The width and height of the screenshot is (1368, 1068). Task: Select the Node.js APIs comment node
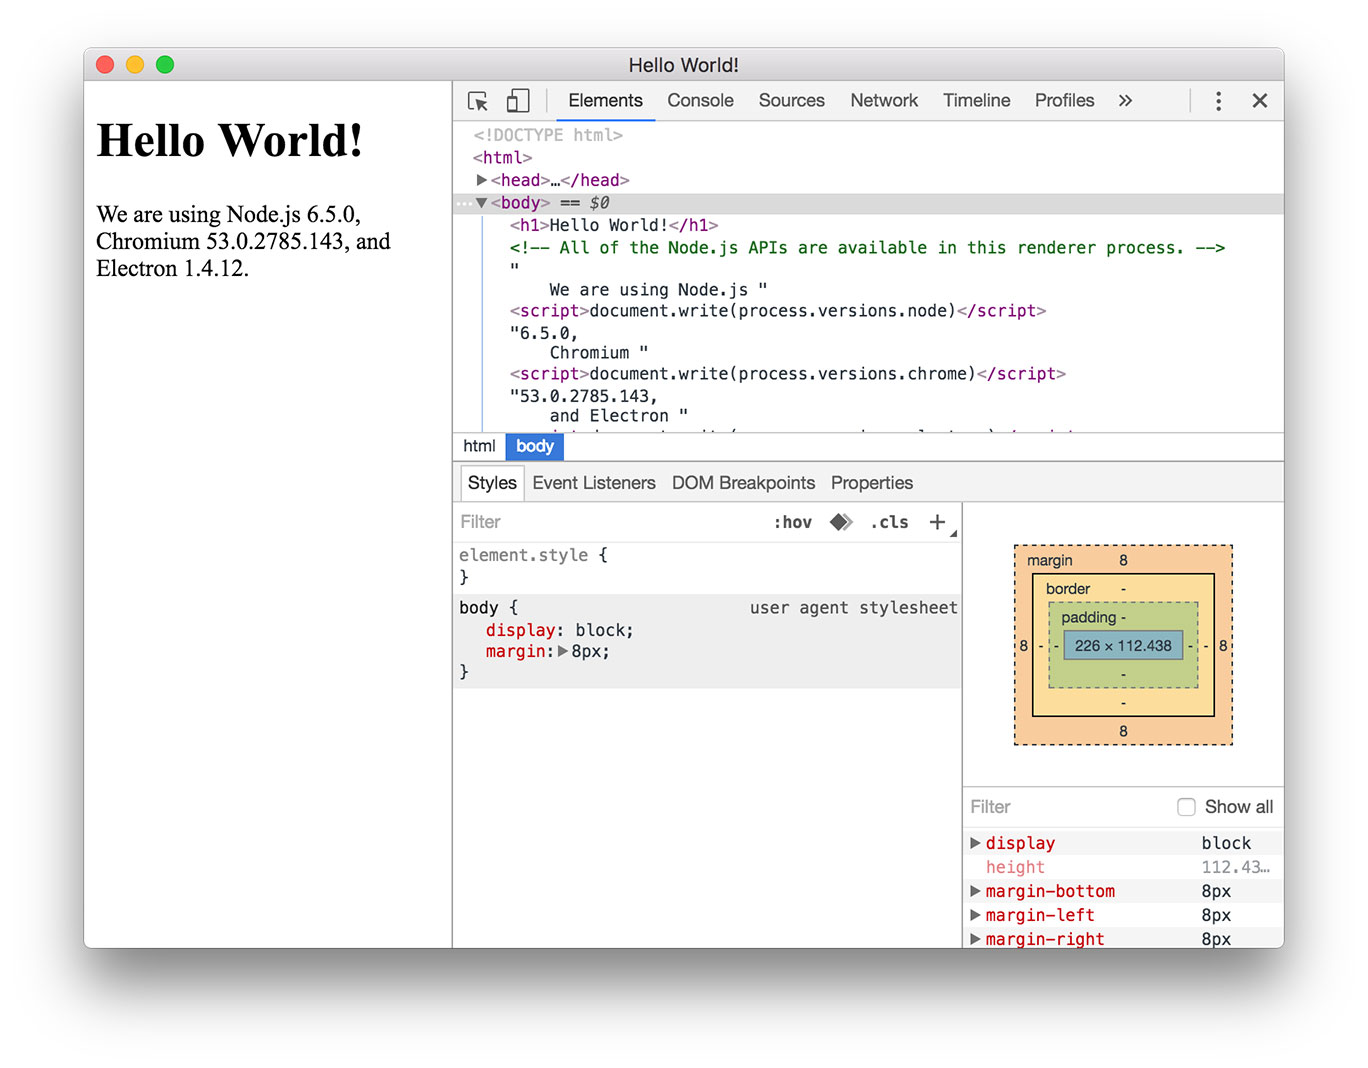(x=867, y=248)
